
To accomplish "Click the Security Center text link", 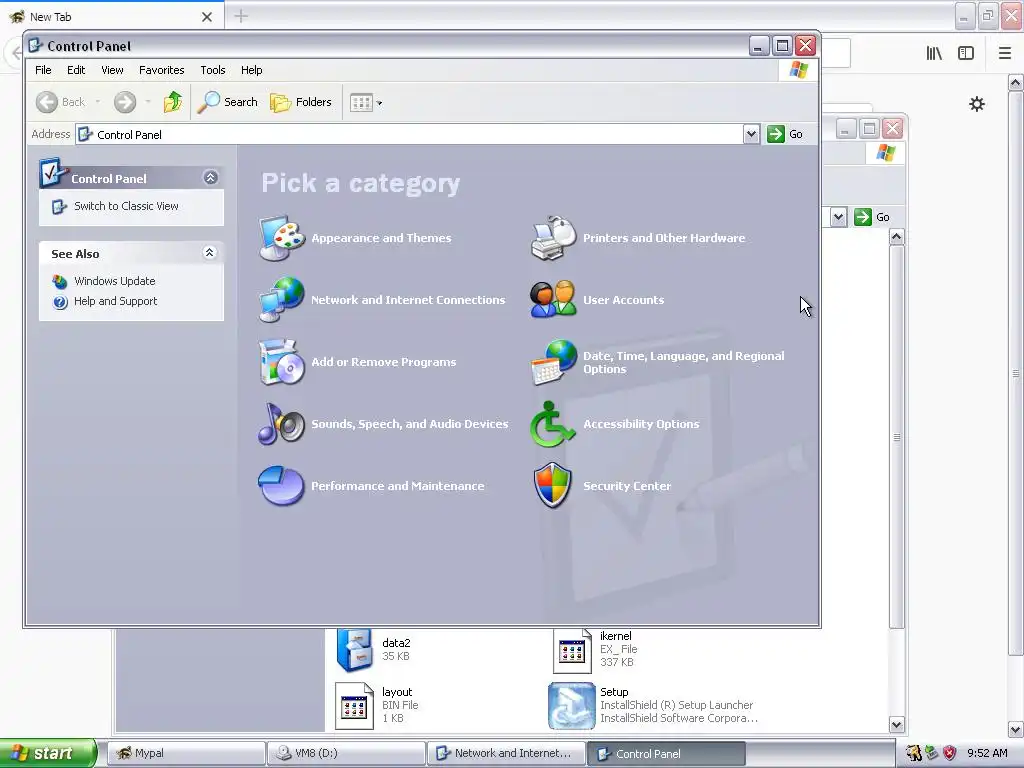I will pos(627,486).
